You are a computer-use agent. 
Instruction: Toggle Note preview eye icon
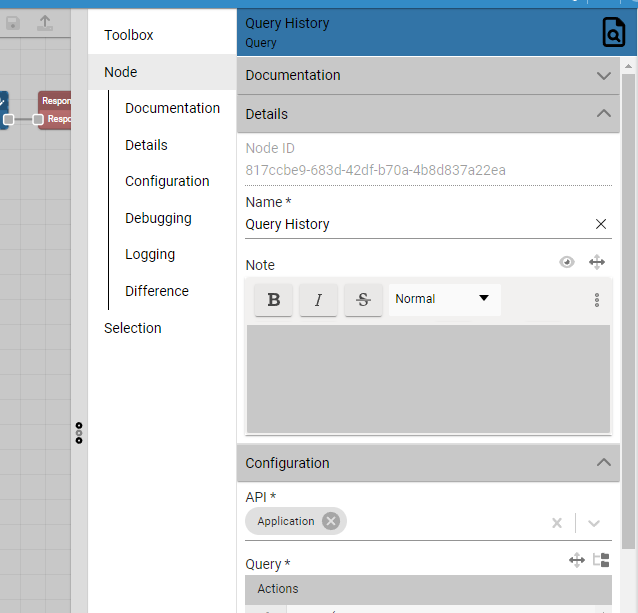[x=567, y=262]
